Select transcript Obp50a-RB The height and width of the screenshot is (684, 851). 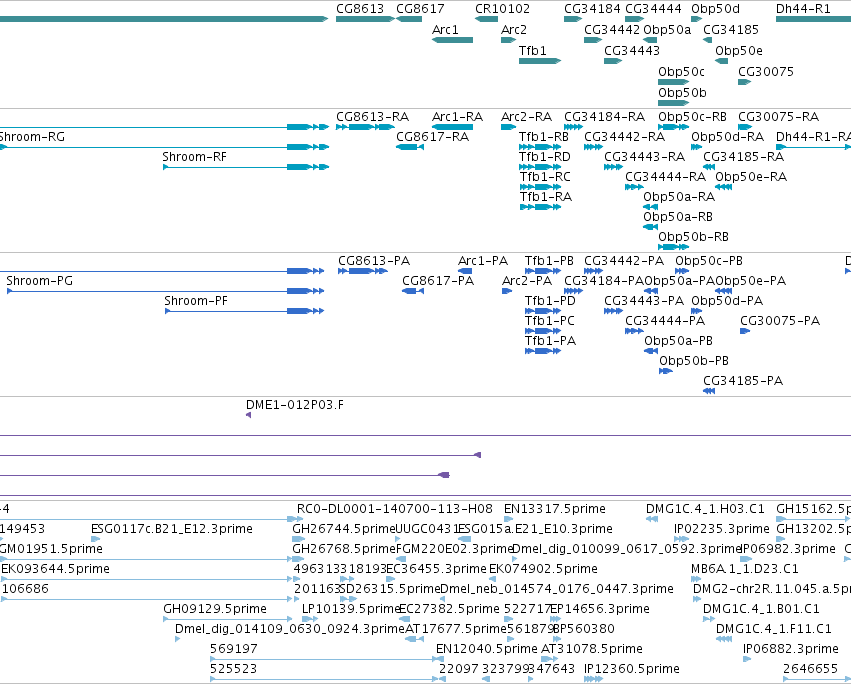(650, 227)
